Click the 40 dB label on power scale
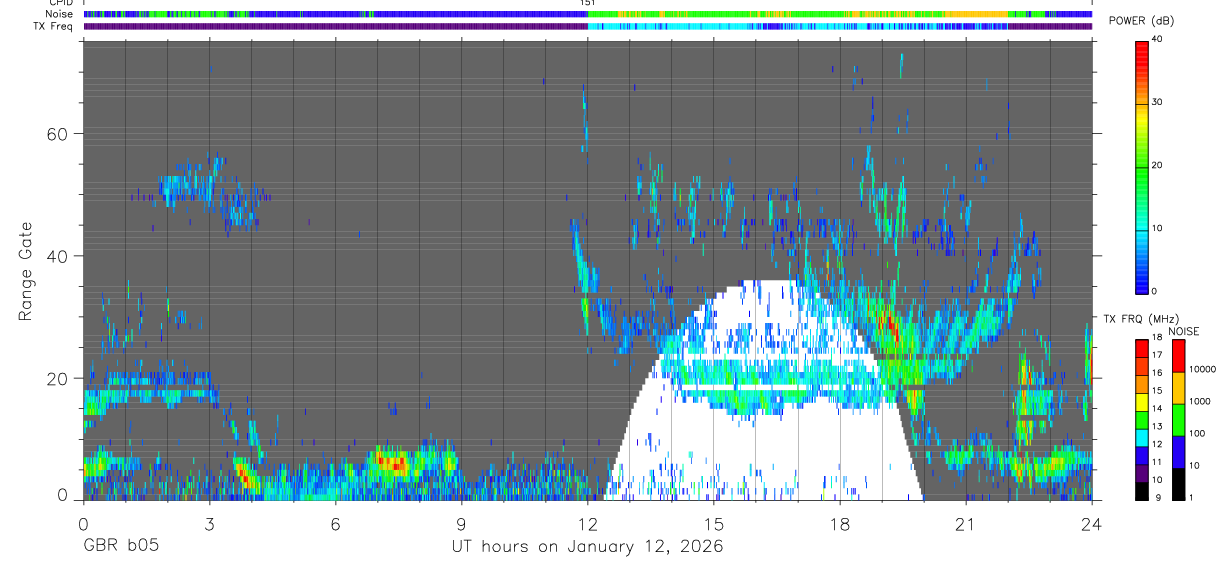1228x567 pixels. (1158, 39)
